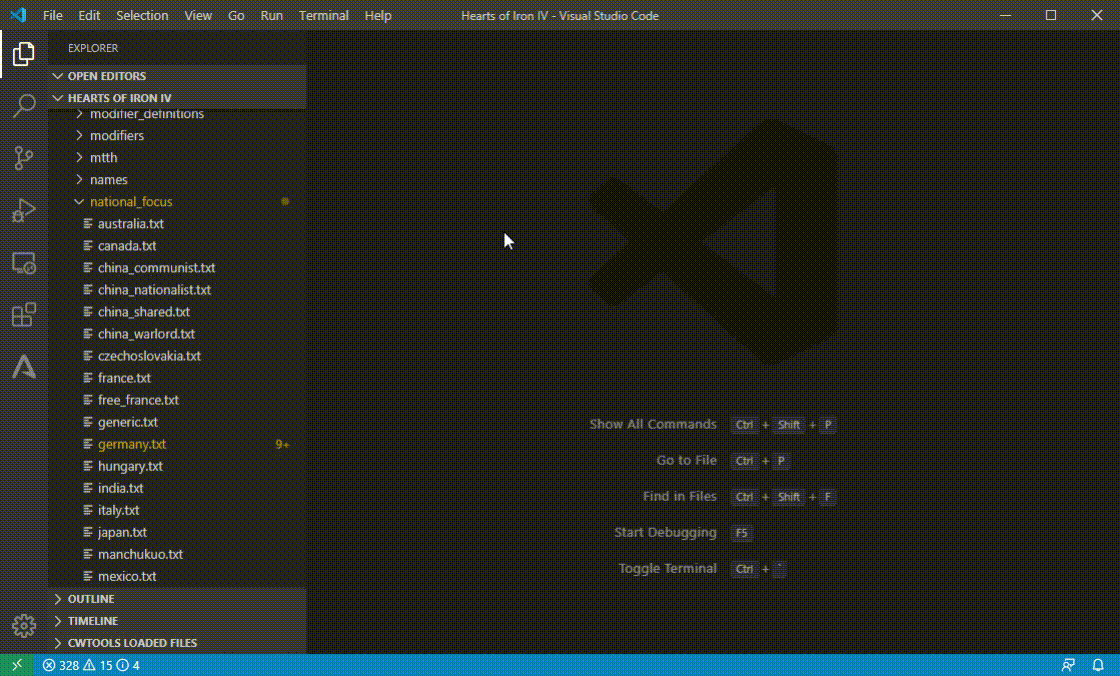Open australia.txt file
Screen dimensions: 1120x676
point(177,224)
